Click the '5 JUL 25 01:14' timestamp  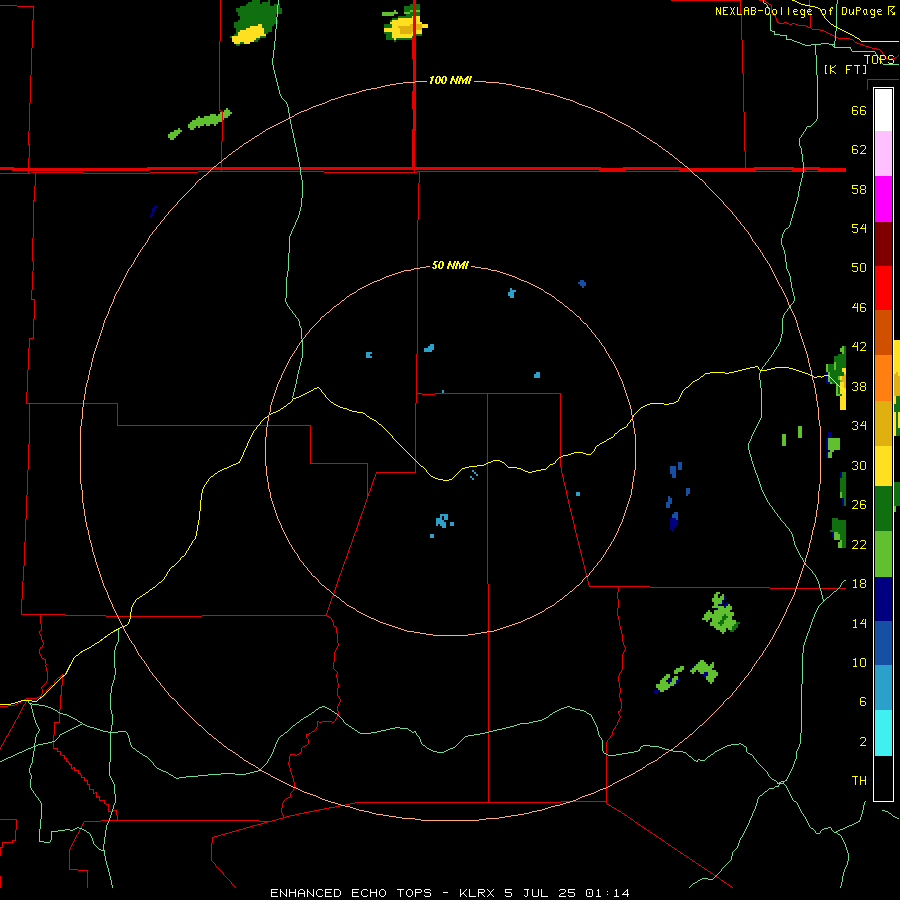[x=567, y=893]
